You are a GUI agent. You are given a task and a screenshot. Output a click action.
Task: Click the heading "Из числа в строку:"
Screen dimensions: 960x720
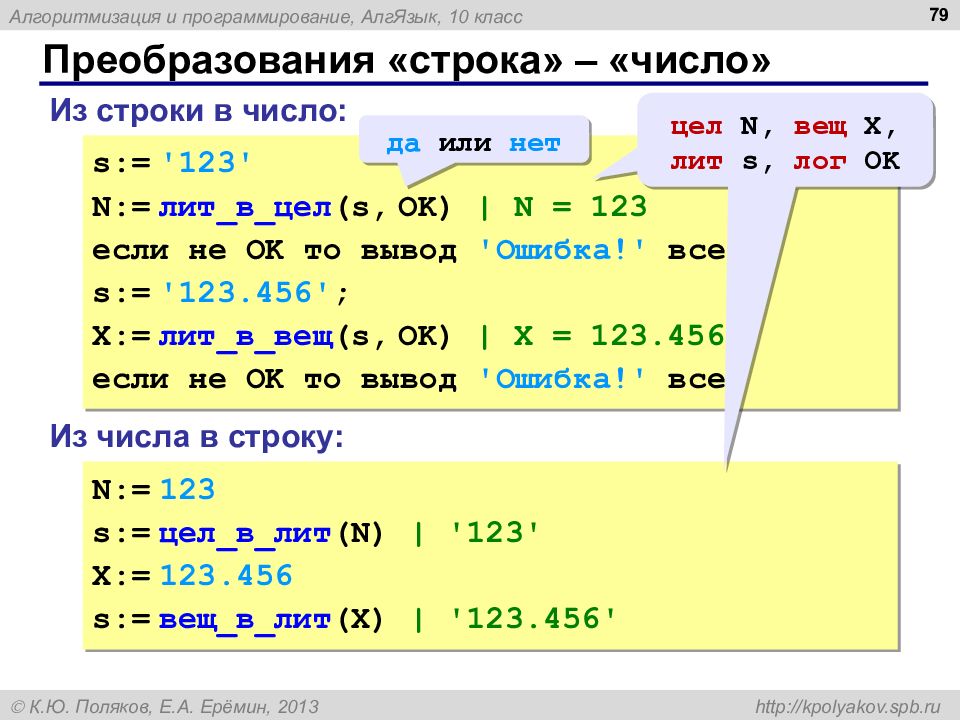[x=197, y=437]
